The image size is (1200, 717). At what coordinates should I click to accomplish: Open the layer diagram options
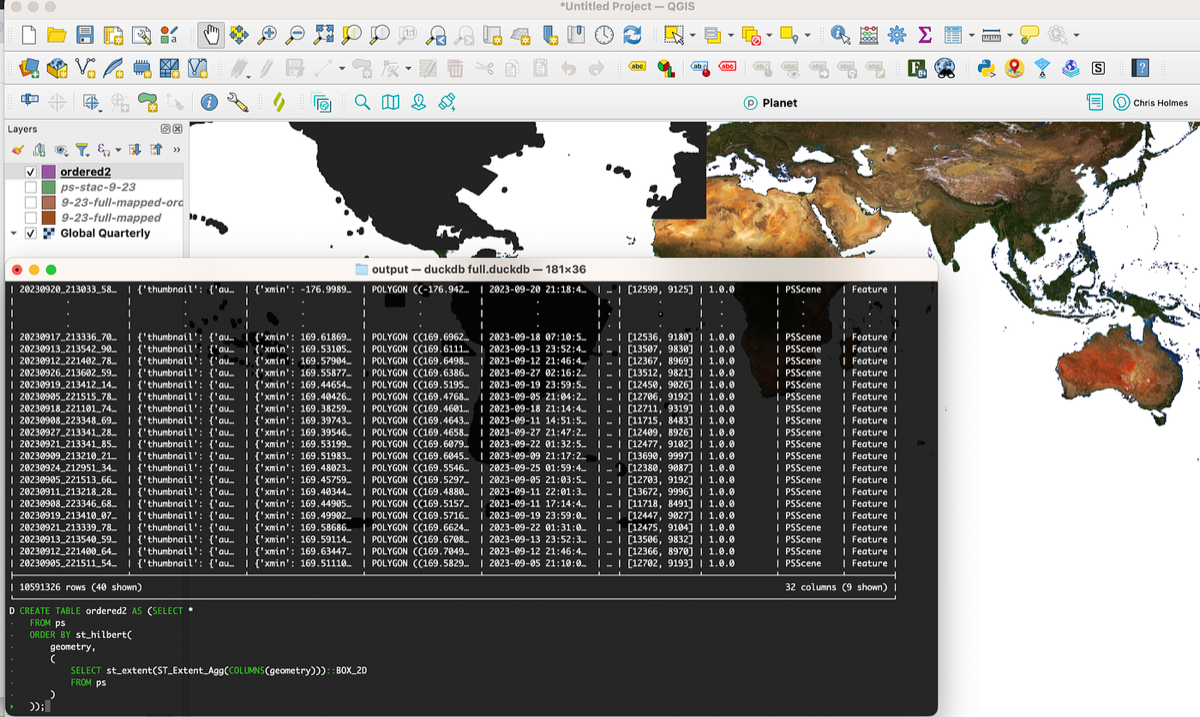666,68
